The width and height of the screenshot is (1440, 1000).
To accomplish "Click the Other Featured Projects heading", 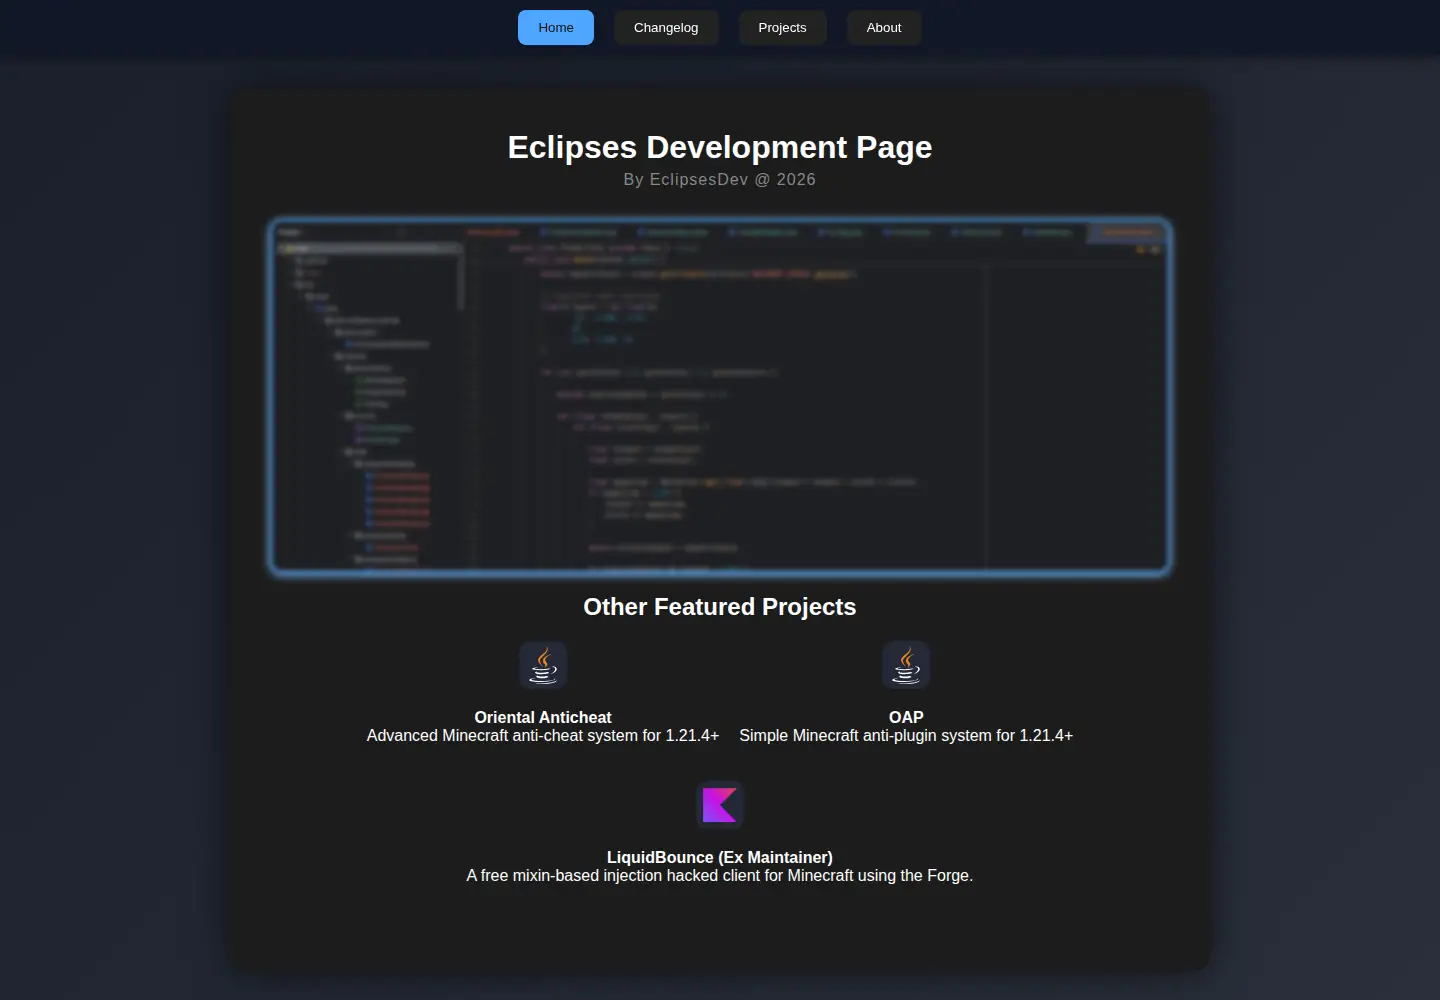I will (x=720, y=607).
